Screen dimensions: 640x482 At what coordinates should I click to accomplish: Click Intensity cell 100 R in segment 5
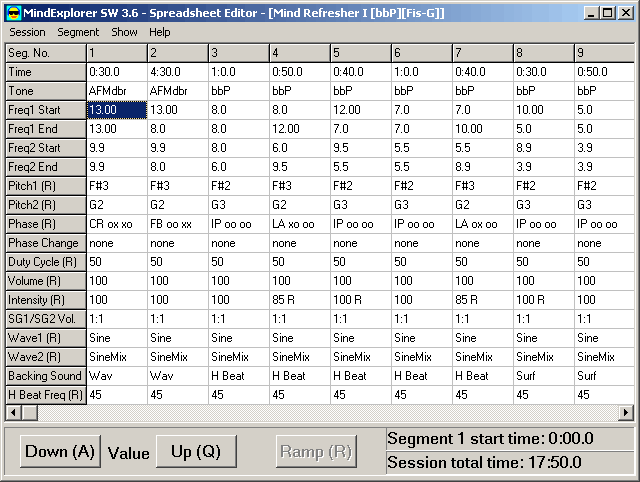click(x=360, y=300)
